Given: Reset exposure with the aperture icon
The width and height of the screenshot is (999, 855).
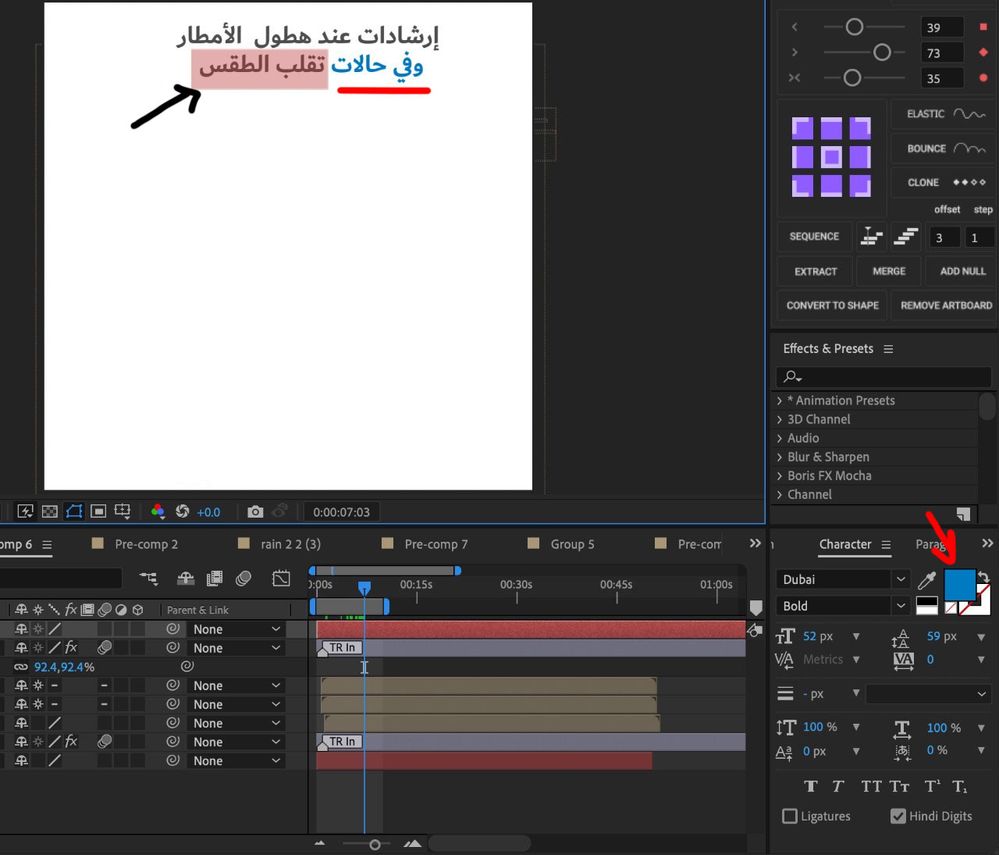Looking at the screenshot, I should click(x=182, y=512).
